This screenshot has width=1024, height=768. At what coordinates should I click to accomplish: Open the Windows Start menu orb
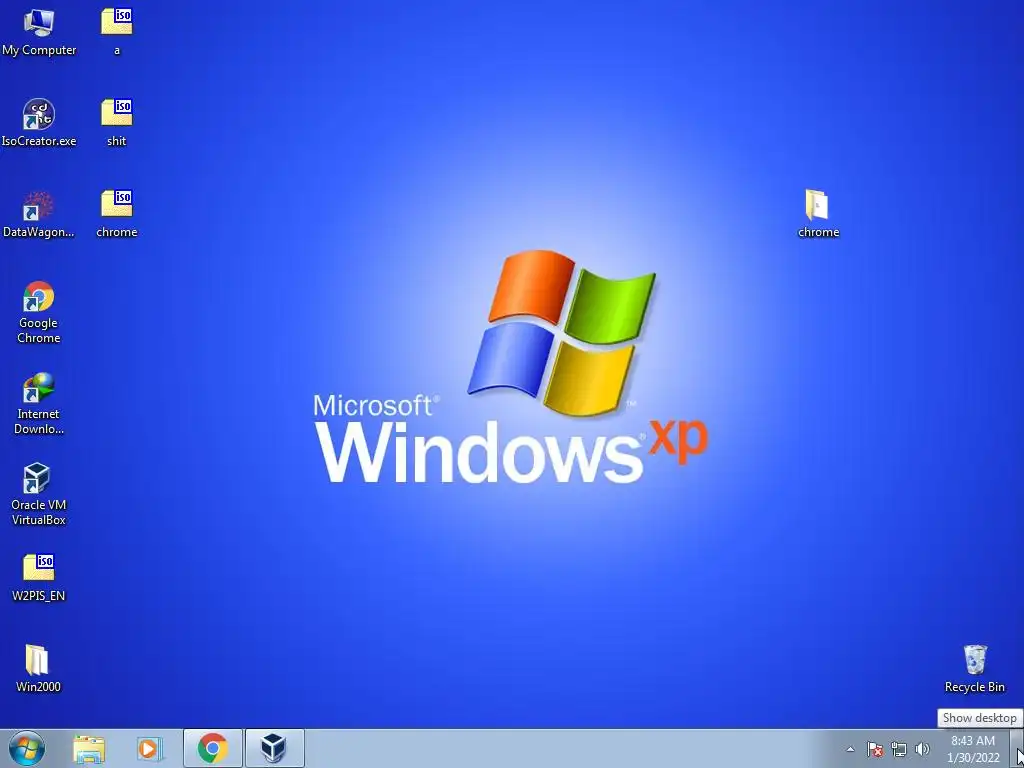click(x=27, y=748)
